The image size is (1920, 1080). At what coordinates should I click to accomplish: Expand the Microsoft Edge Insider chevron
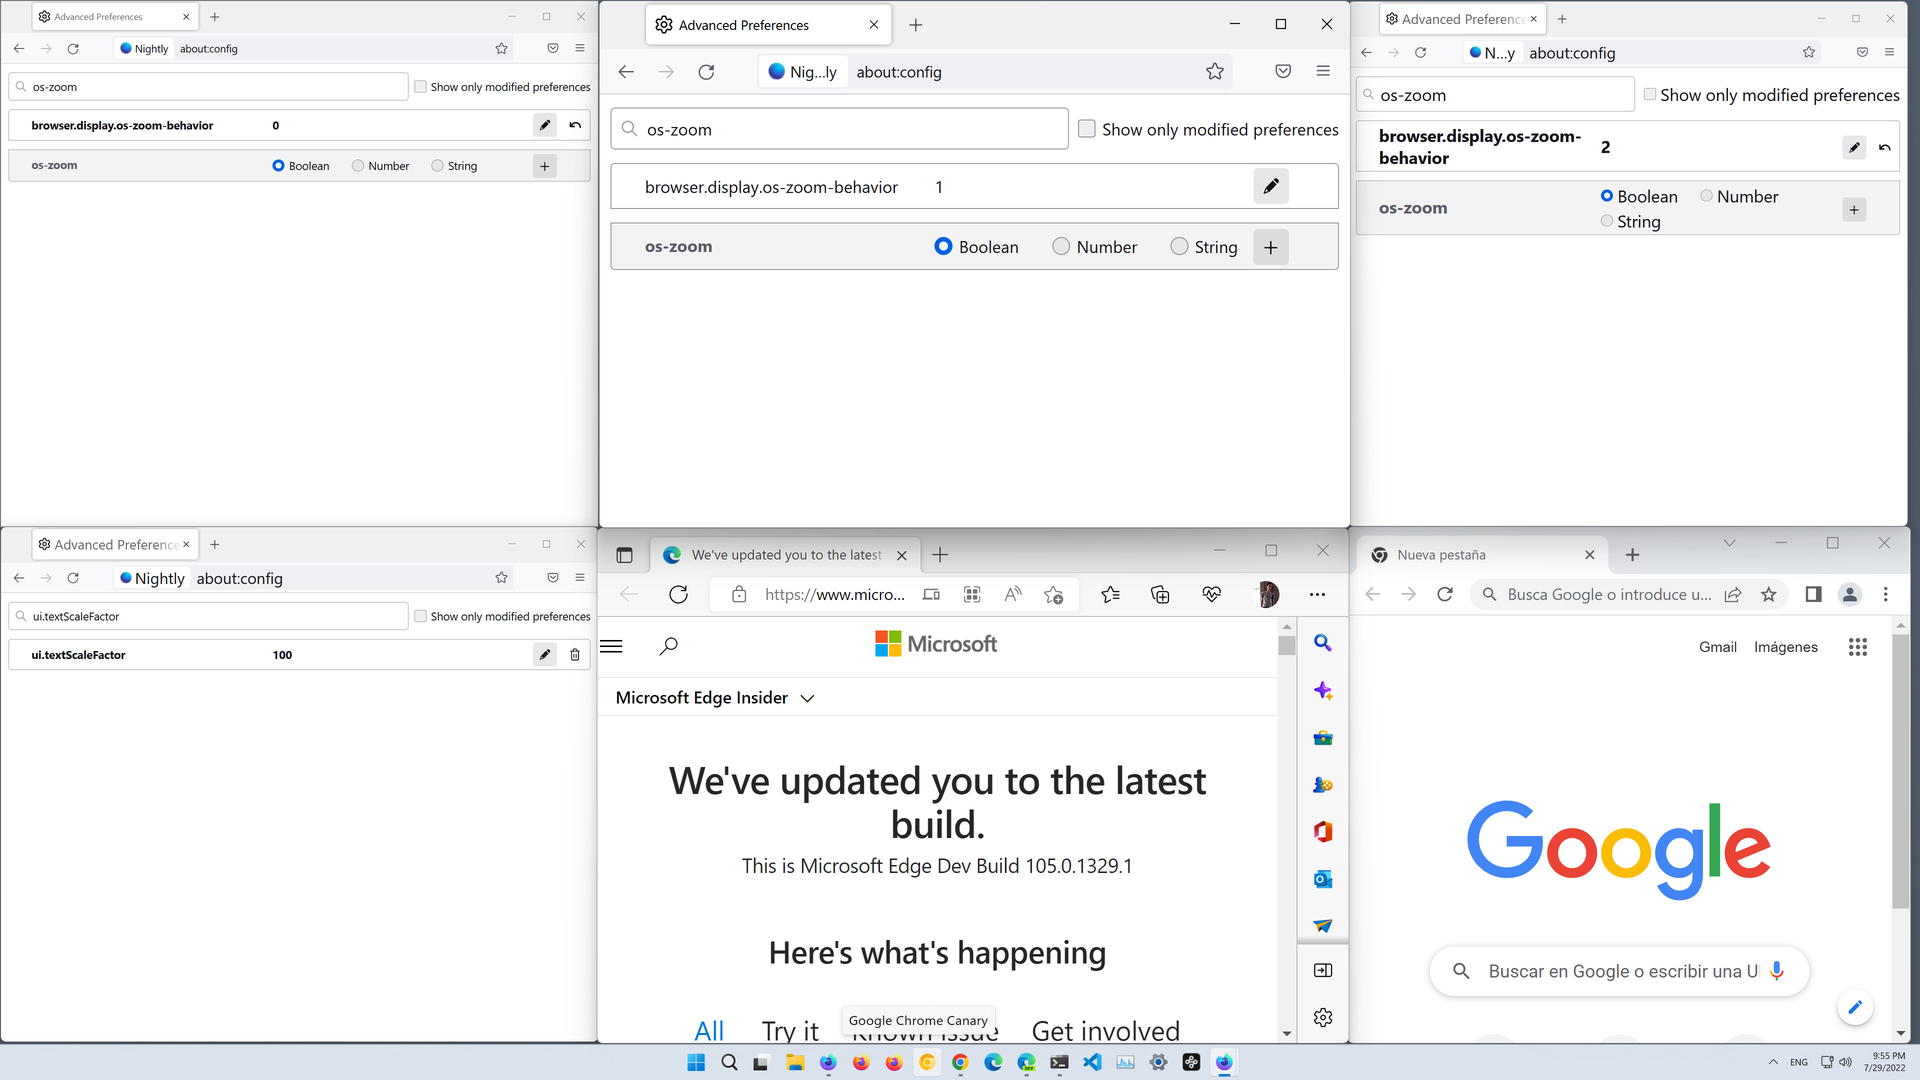pos(807,698)
